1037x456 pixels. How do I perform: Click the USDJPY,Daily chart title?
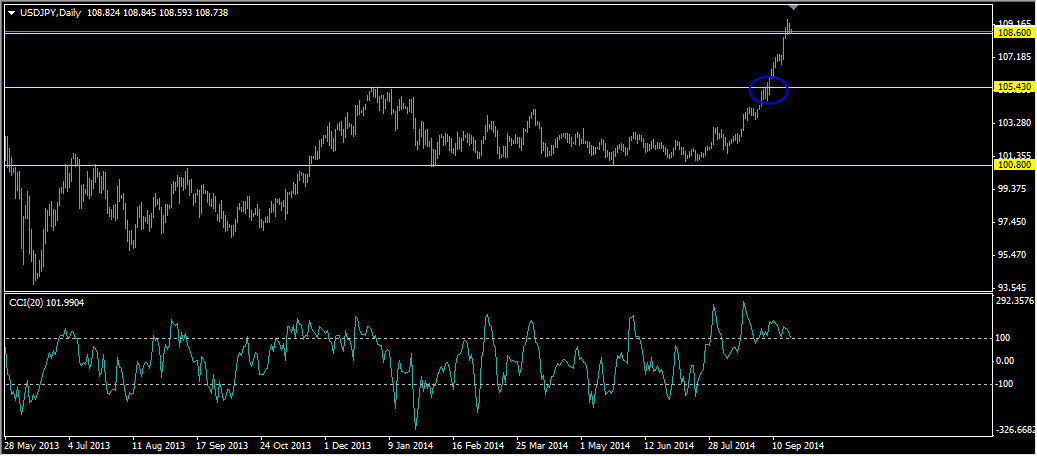50,13
